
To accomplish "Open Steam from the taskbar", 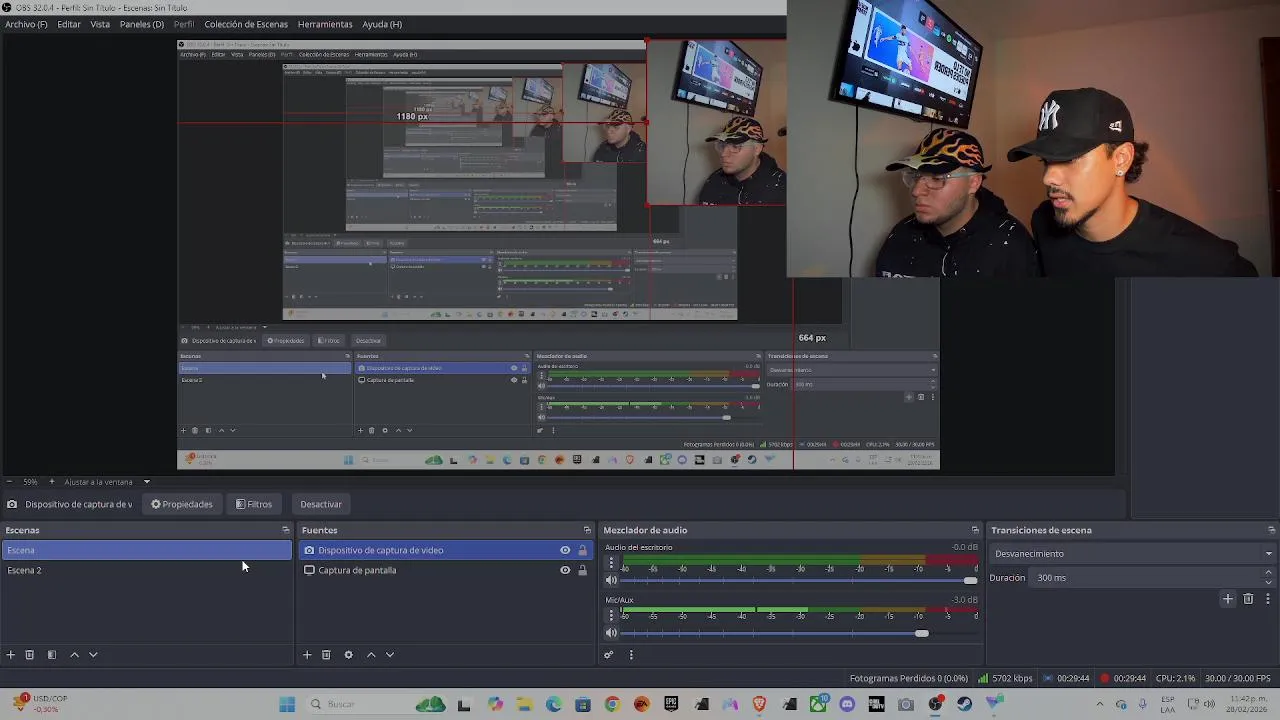I will coord(964,704).
